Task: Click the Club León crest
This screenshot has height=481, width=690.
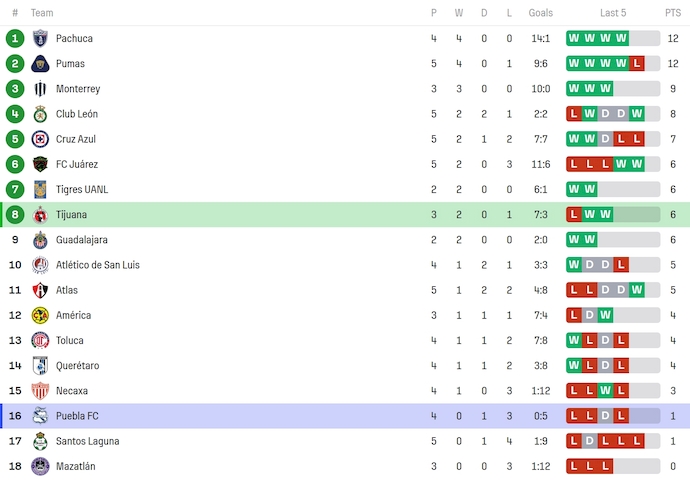Action: click(40, 114)
